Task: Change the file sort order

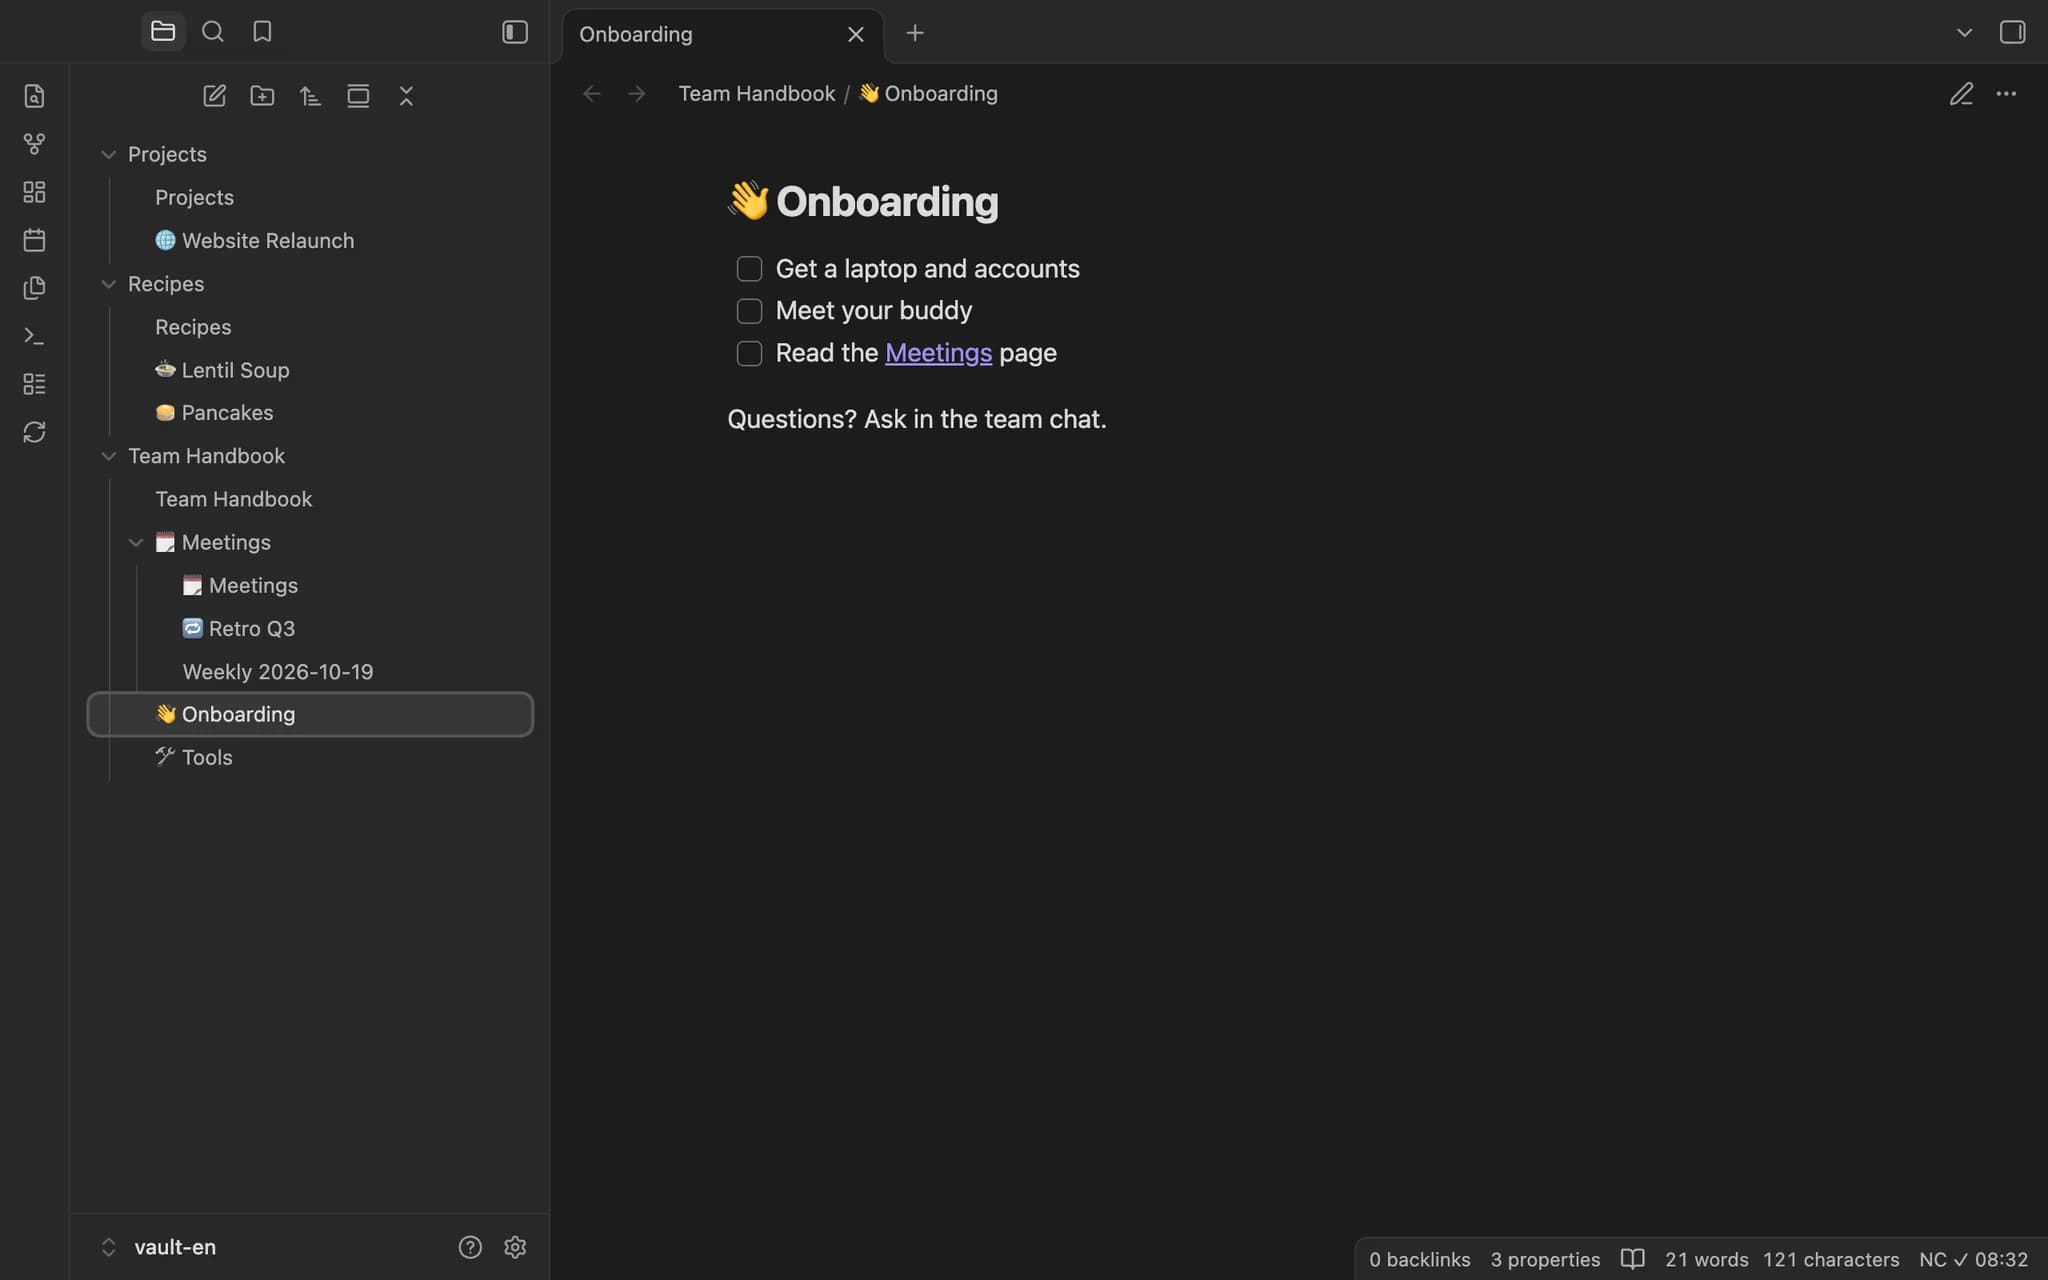Action: (x=310, y=96)
